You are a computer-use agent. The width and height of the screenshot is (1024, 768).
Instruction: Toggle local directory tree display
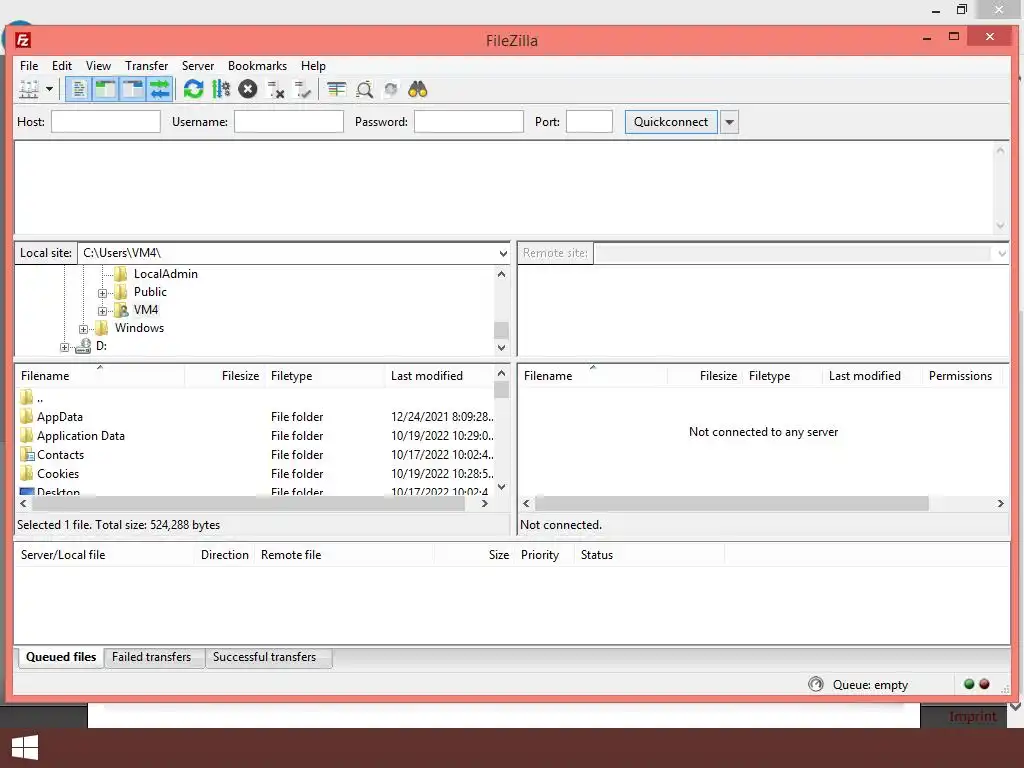[x=105, y=89]
